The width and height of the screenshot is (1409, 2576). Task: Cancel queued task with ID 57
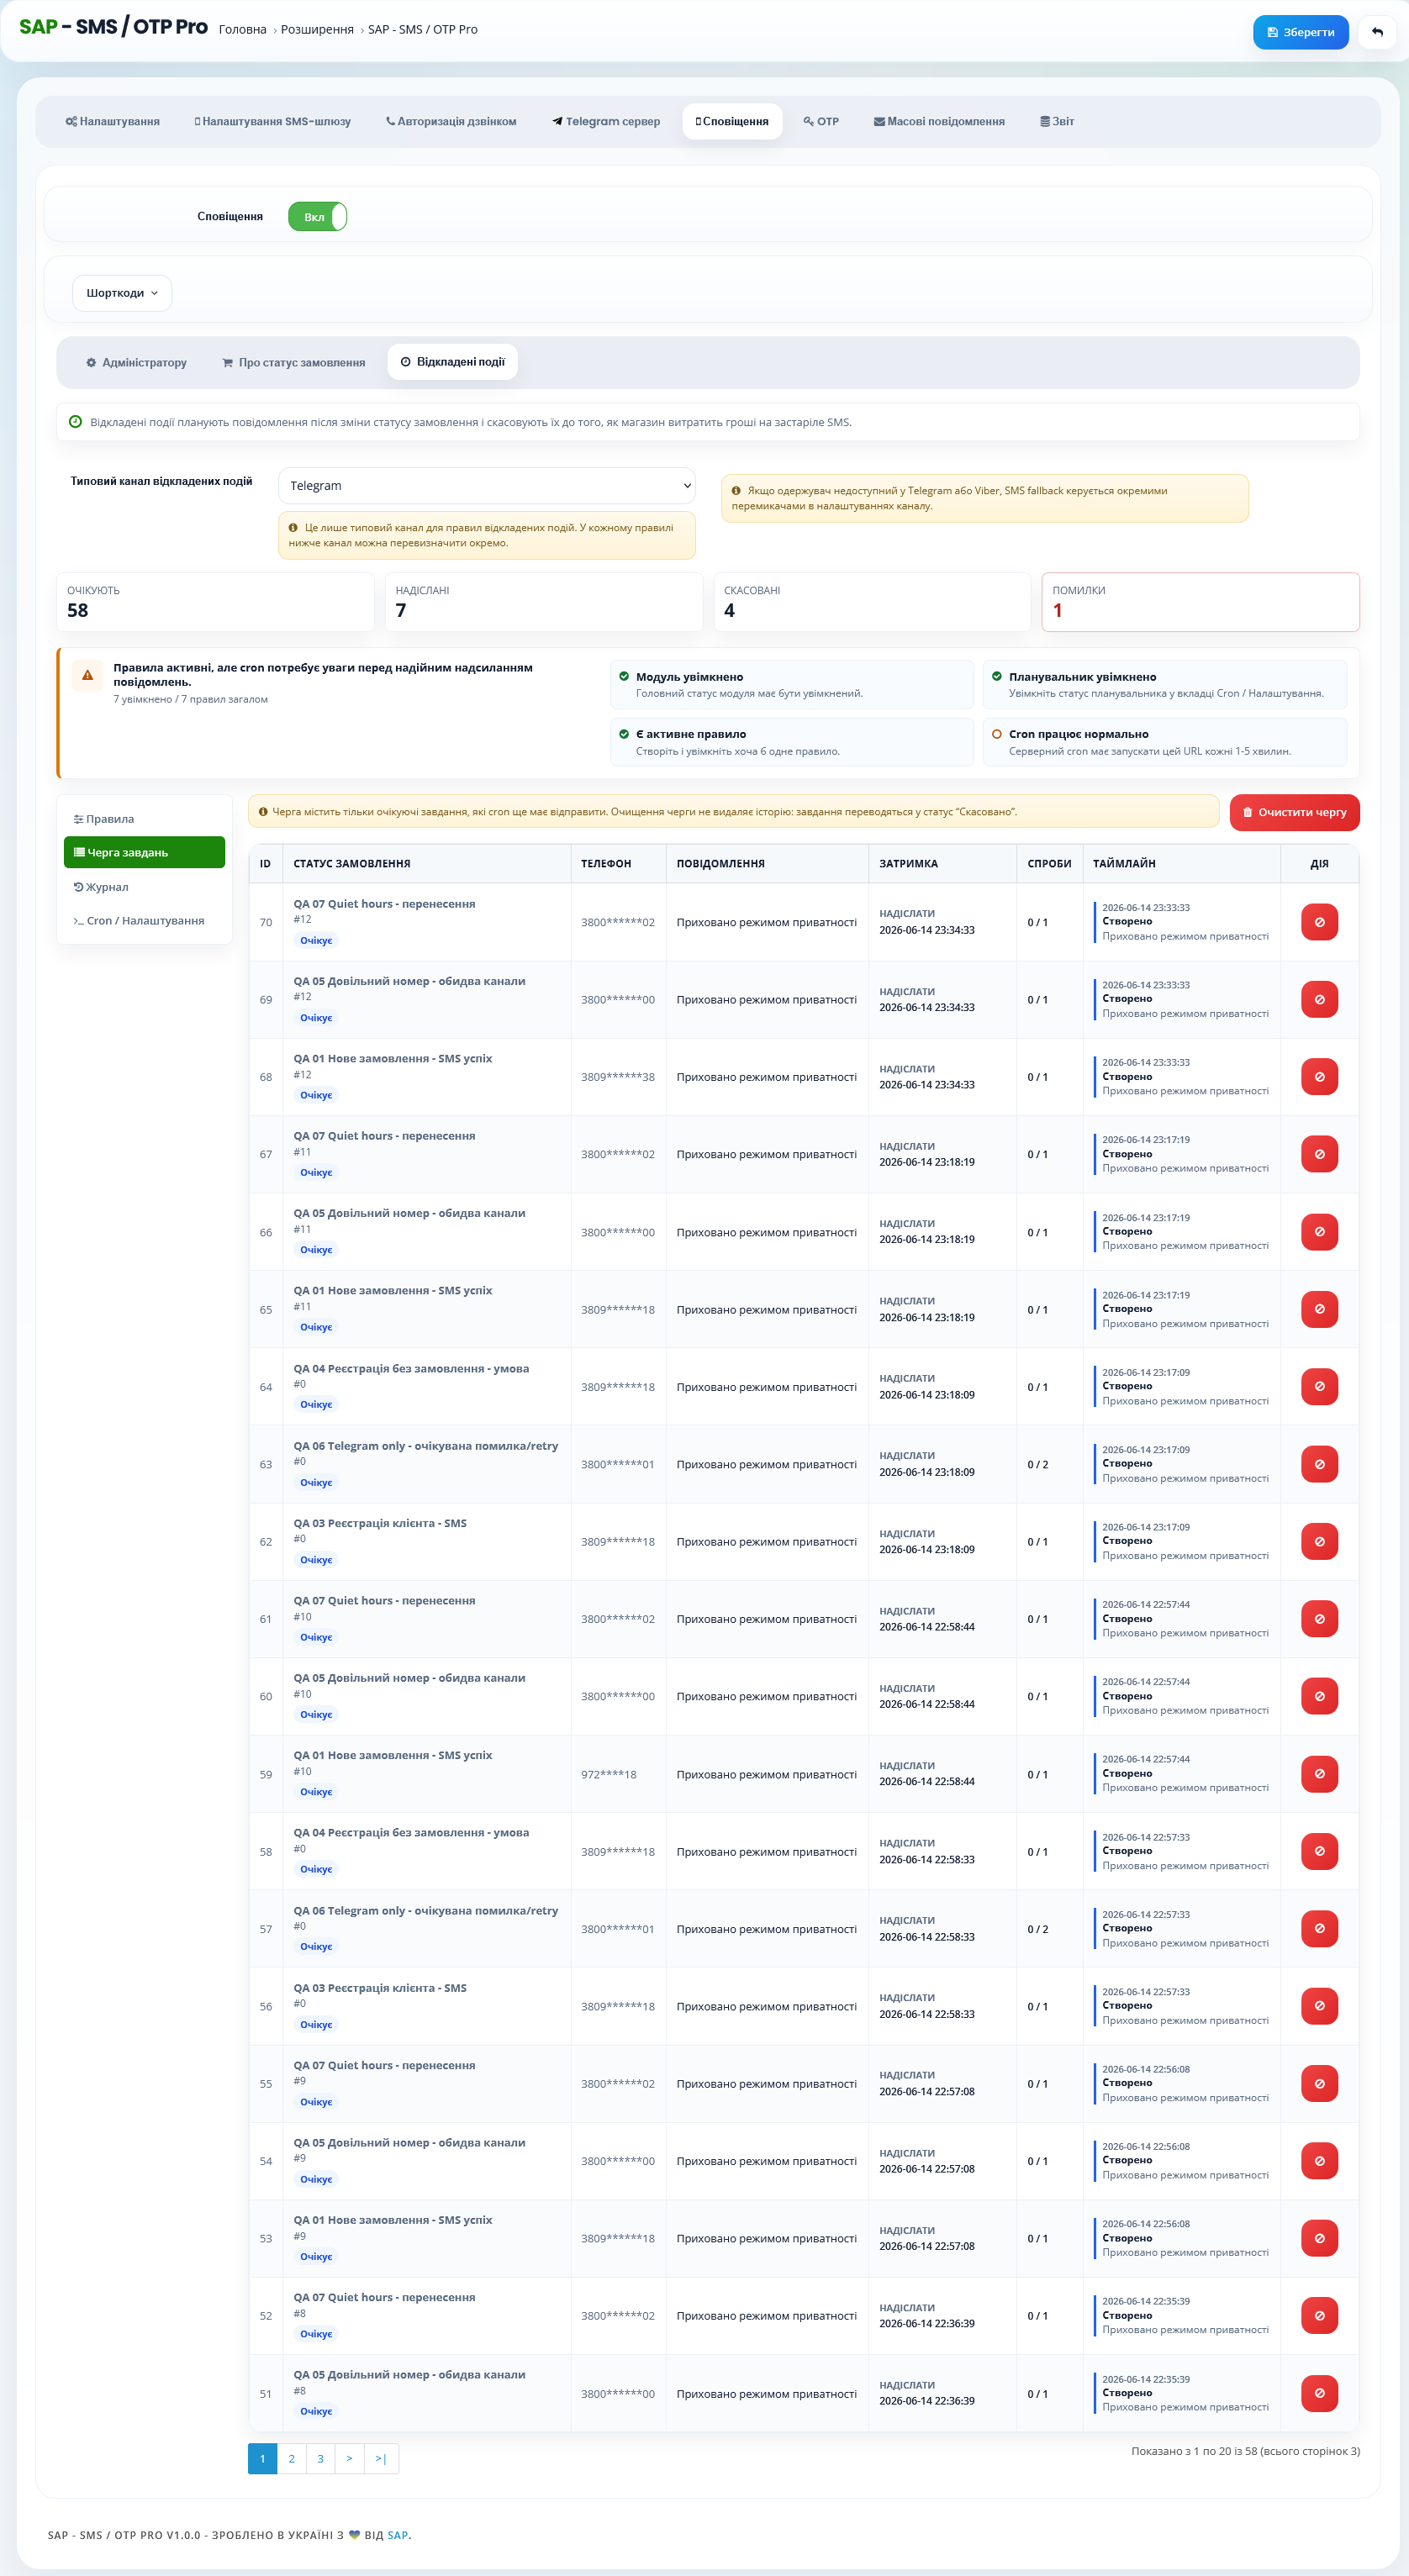tap(1319, 1929)
